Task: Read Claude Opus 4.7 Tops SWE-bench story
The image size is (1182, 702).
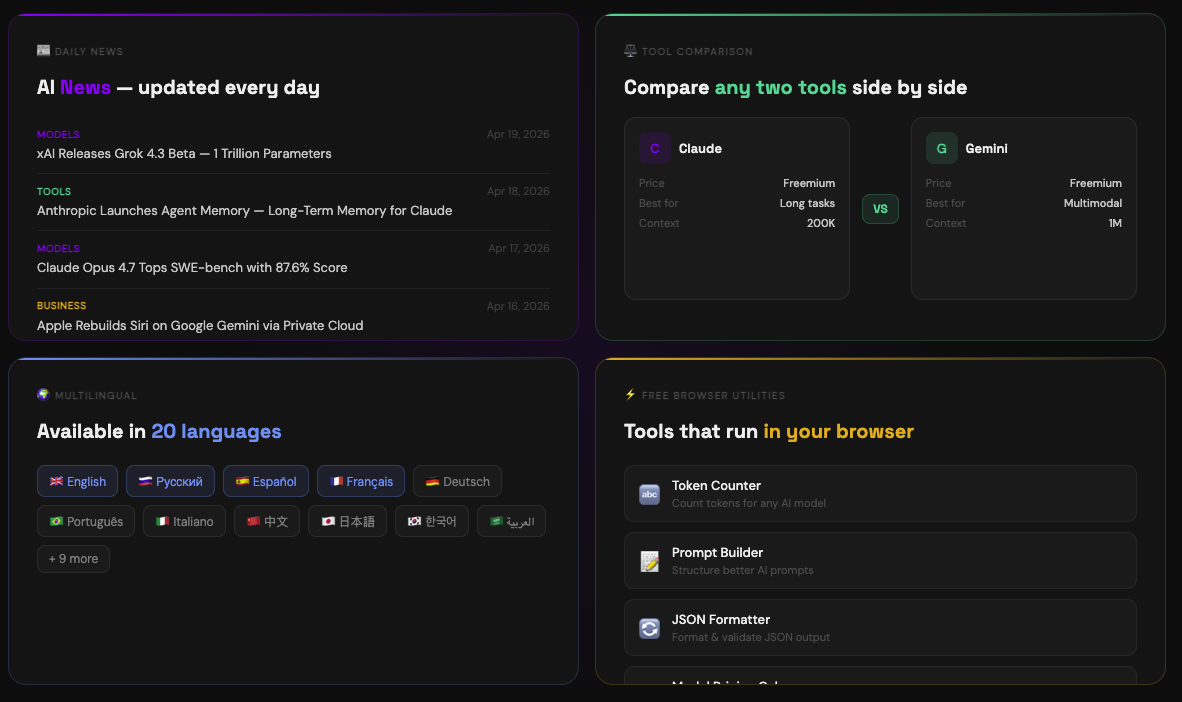Action: coord(192,268)
